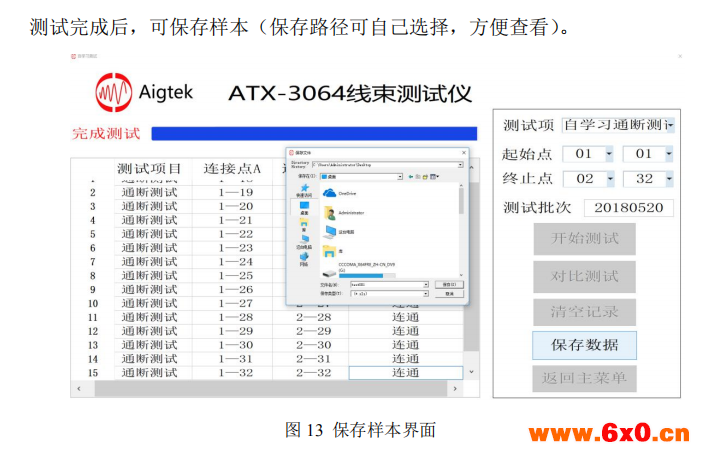Click the 连接点A column header
This screenshot has height=456, width=702.
coord(232,169)
